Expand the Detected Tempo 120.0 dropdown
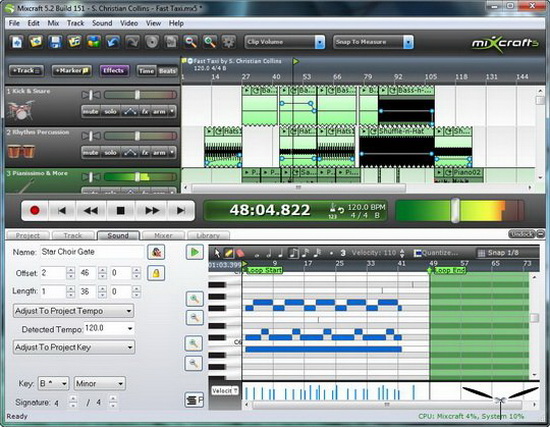This screenshot has height=427, width=550. click(130, 329)
